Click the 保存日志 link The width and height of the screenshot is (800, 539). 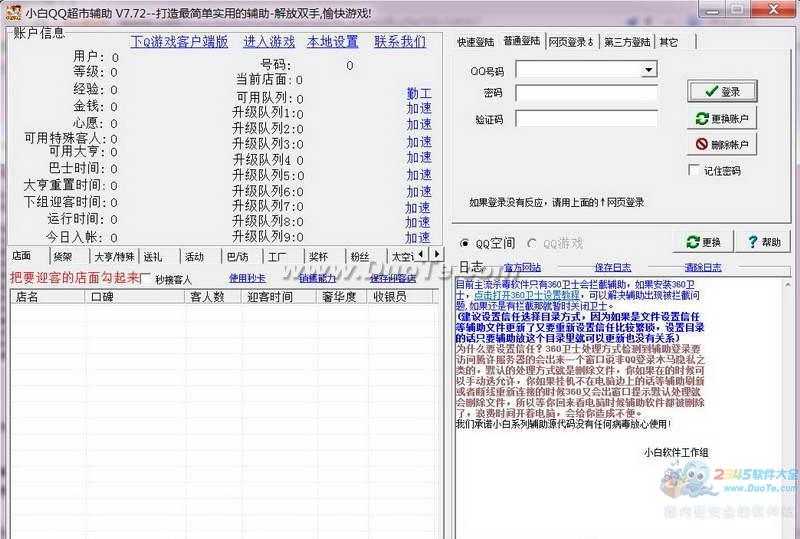[613, 267]
